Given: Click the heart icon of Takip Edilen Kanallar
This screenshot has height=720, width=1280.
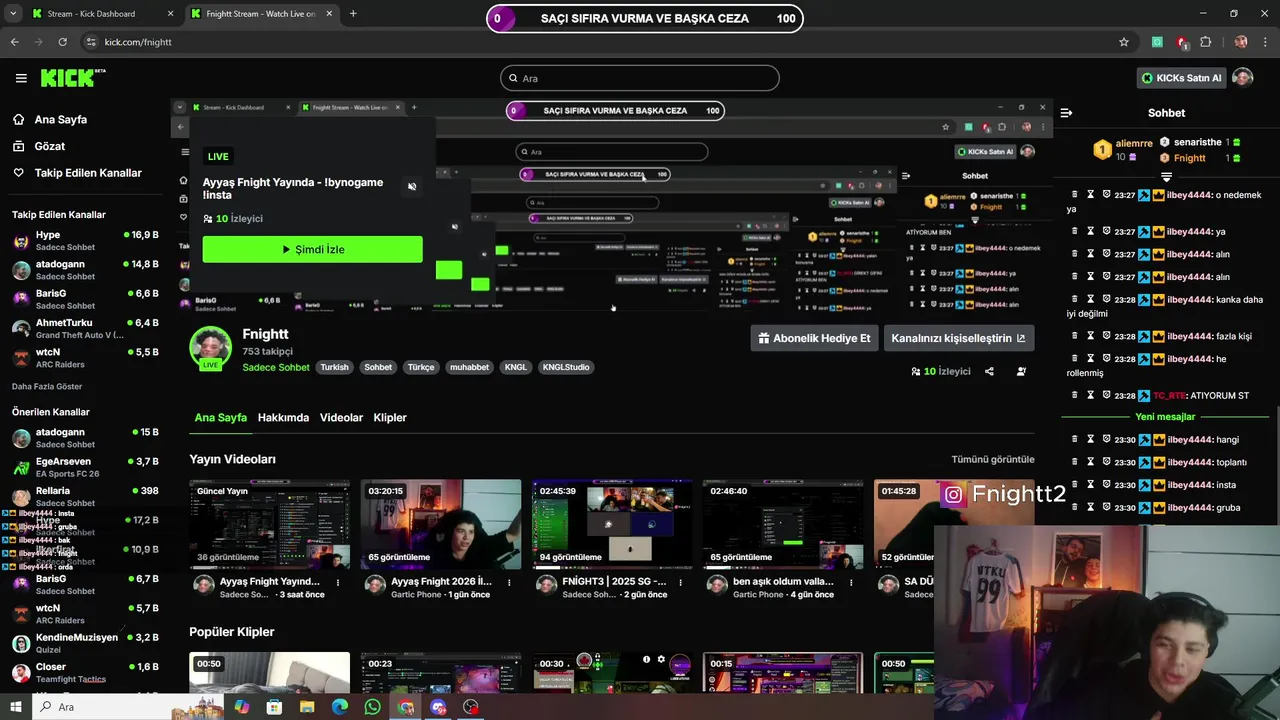Looking at the screenshot, I should point(18,173).
